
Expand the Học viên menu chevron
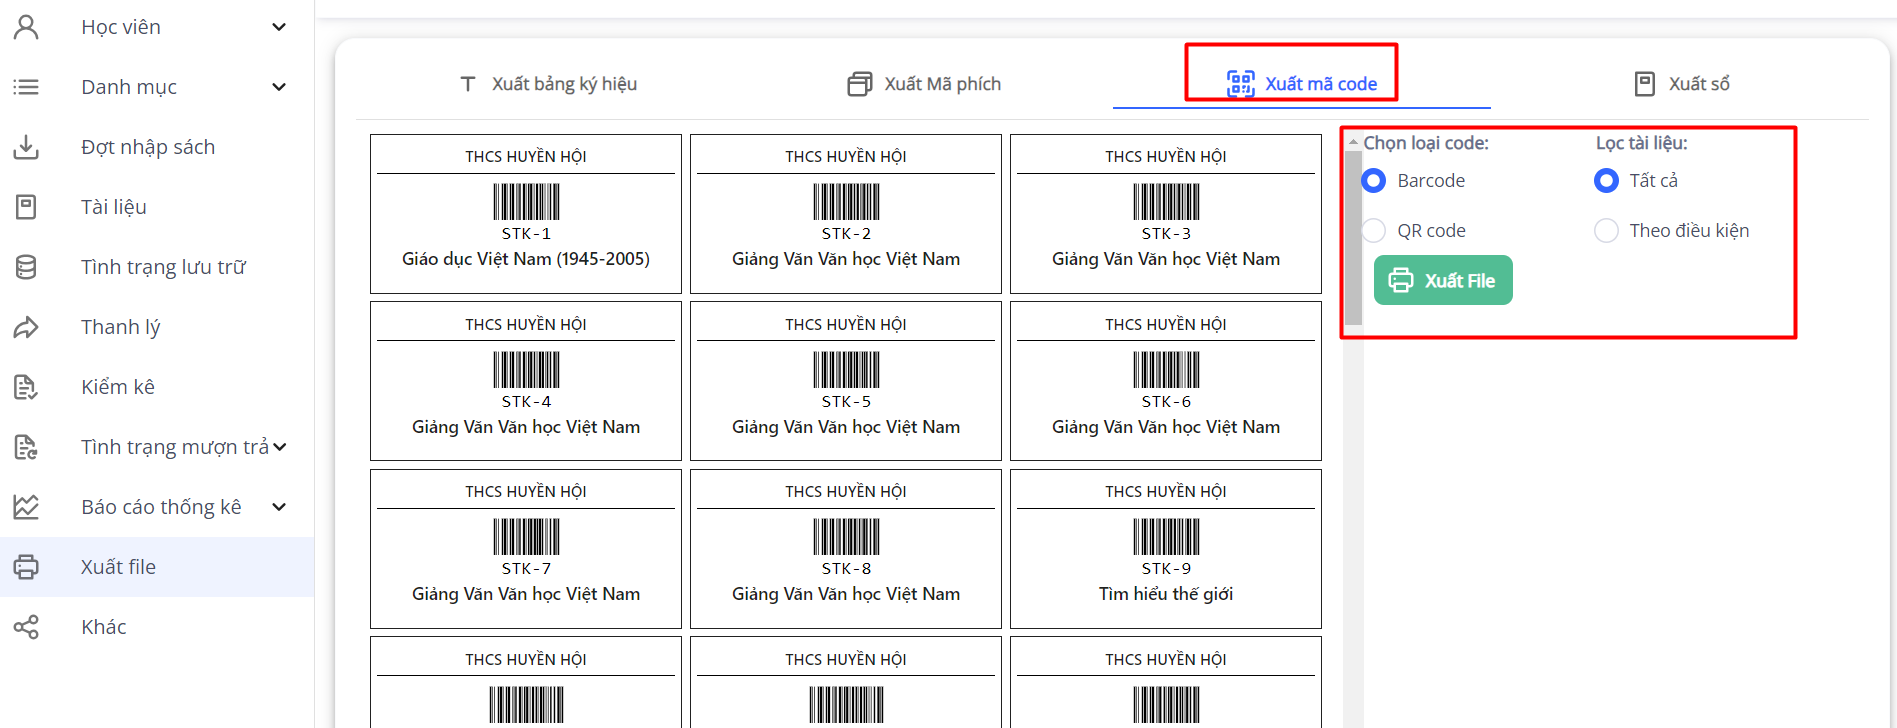pyautogui.click(x=279, y=27)
